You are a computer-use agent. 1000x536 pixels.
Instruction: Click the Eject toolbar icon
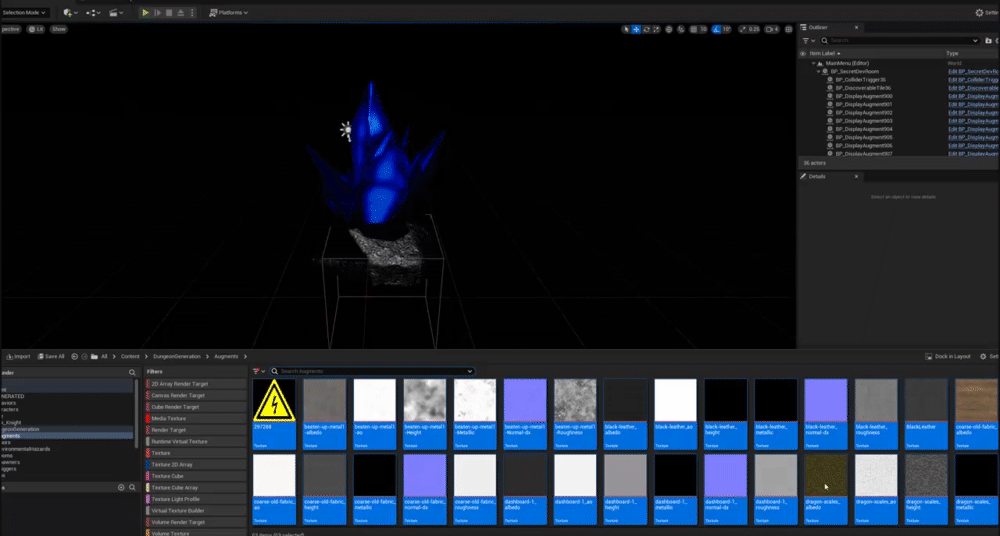pyautogui.click(x=180, y=13)
